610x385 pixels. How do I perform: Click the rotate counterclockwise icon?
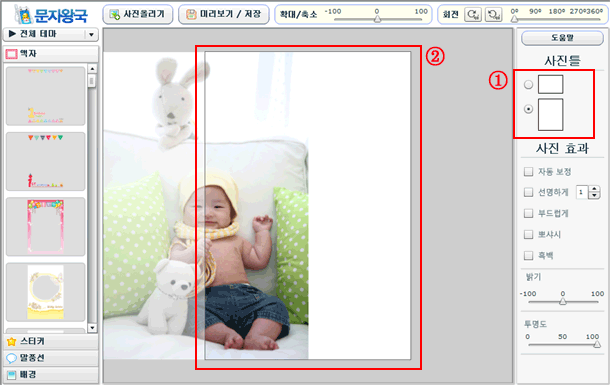[x=493, y=15]
